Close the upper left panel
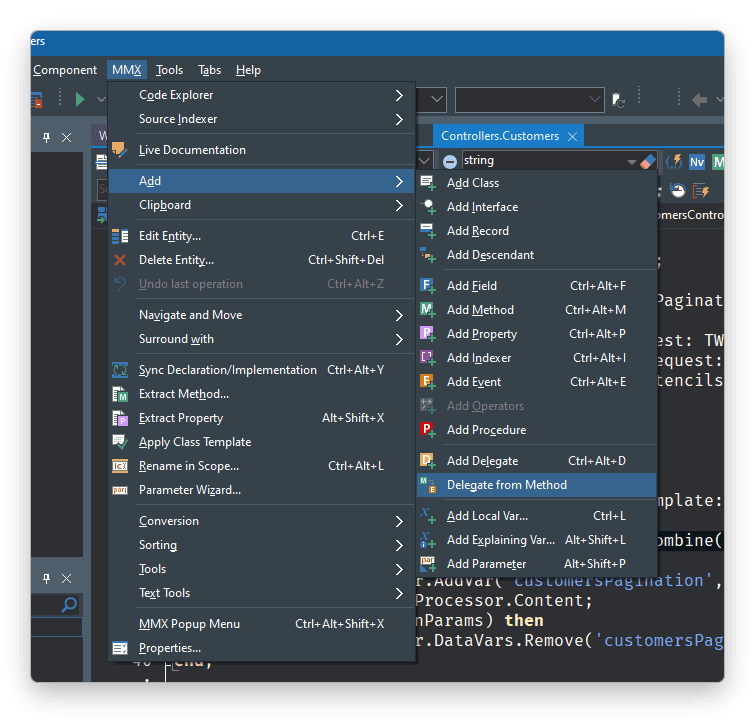 pyautogui.click(x=66, y=138)
